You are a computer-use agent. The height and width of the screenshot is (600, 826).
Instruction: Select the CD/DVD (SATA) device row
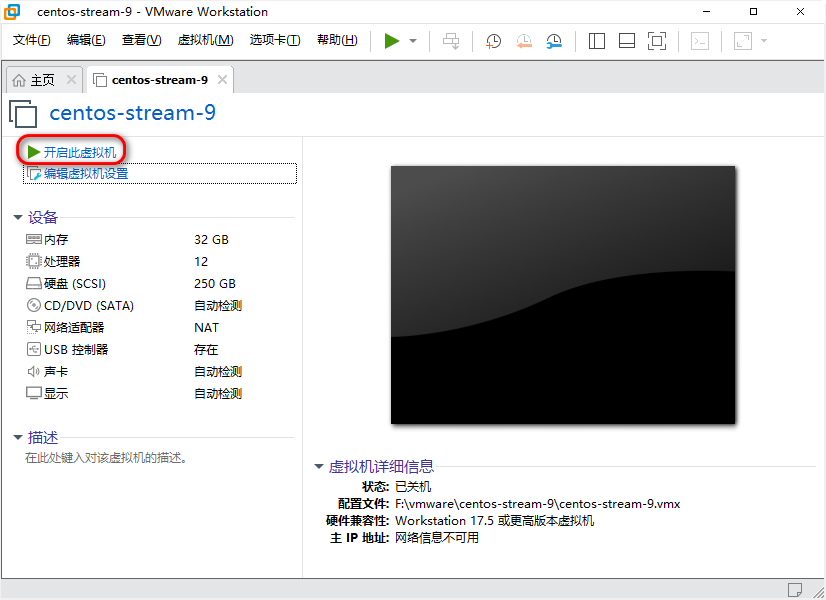(x=159, y=306)
